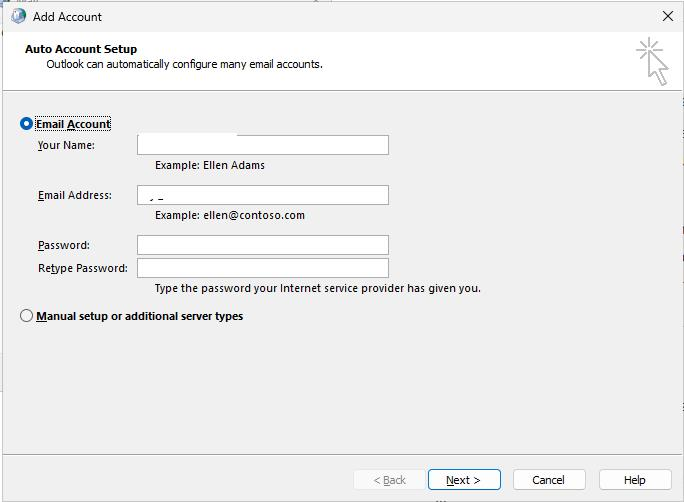The width and height of the screenshot is (684, 502).
Task: Click the Add Account globe icon in title bar
Action: point(18,16)
